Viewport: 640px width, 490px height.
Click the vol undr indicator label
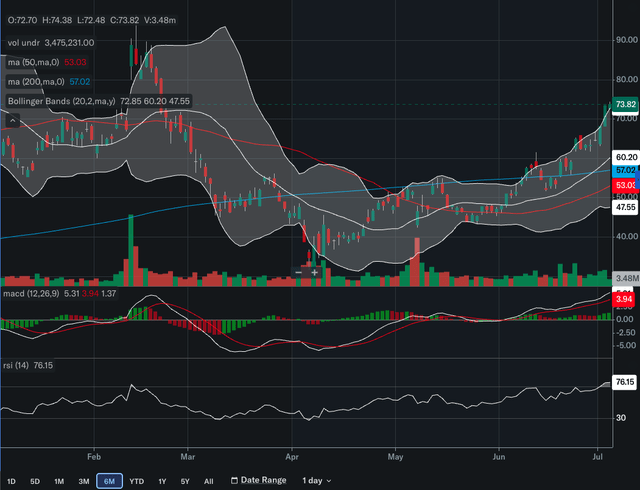(x=27, y=43)
